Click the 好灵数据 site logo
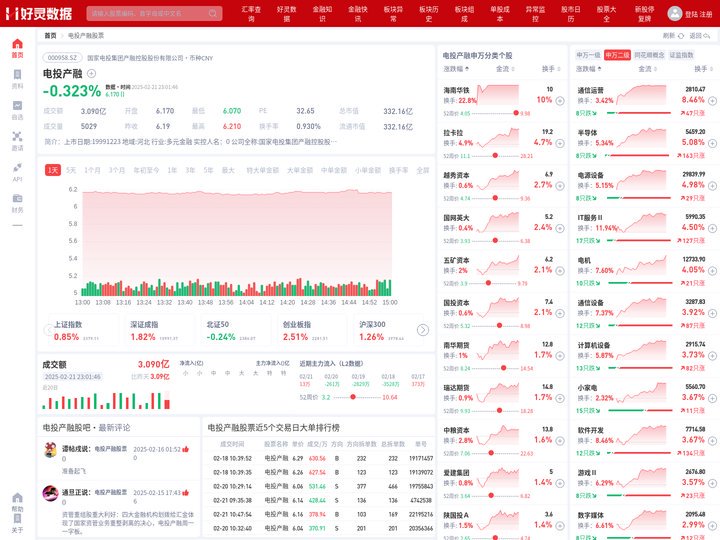The image size is (720, 540). pyautogui.click(x=39, y=14)
